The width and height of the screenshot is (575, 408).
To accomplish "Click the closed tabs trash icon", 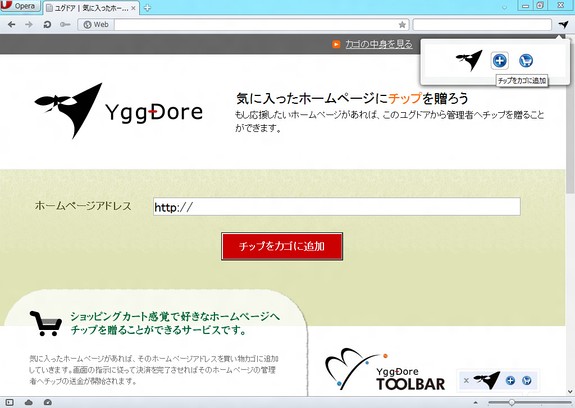I will coord(505,6).
